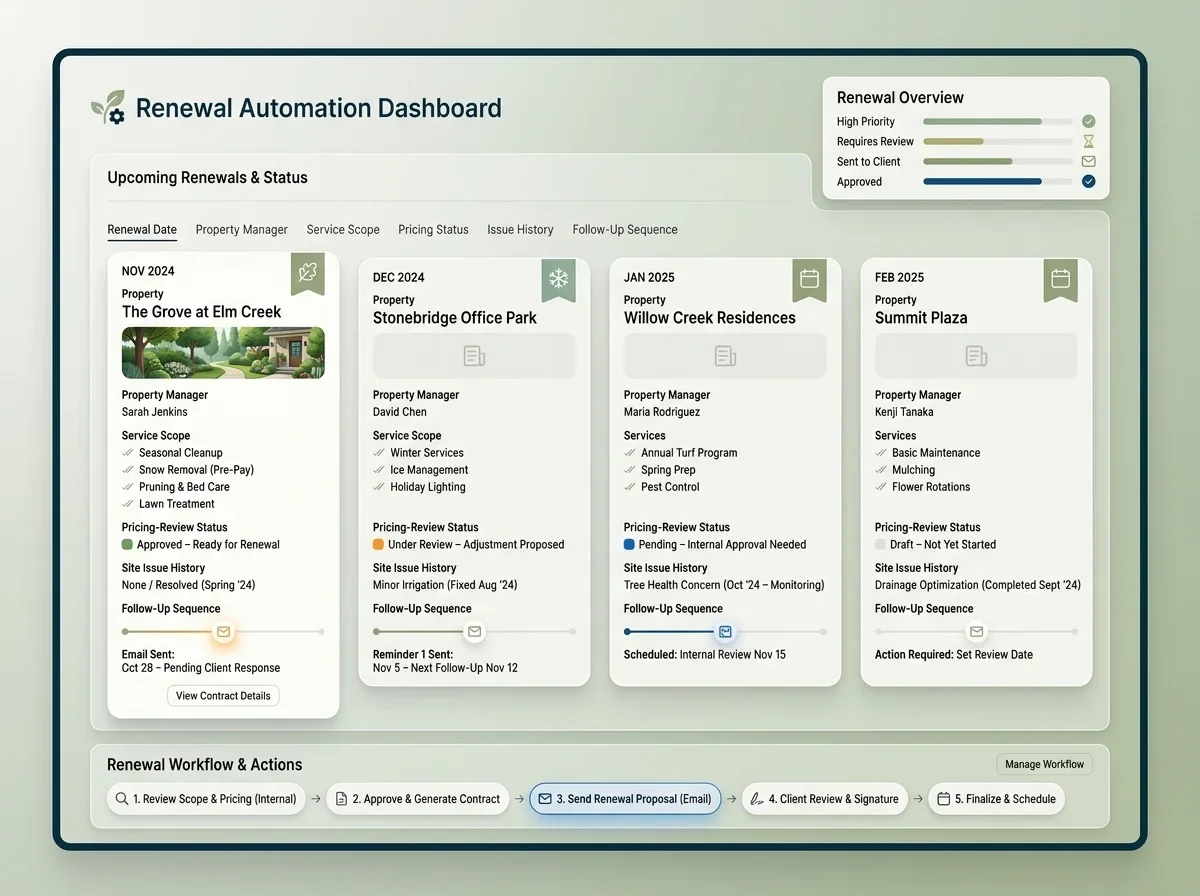The width and height of the screenshot is (1200, 896).
Task: Click the Sent to Client progress bar
Action: pos(997,161)
